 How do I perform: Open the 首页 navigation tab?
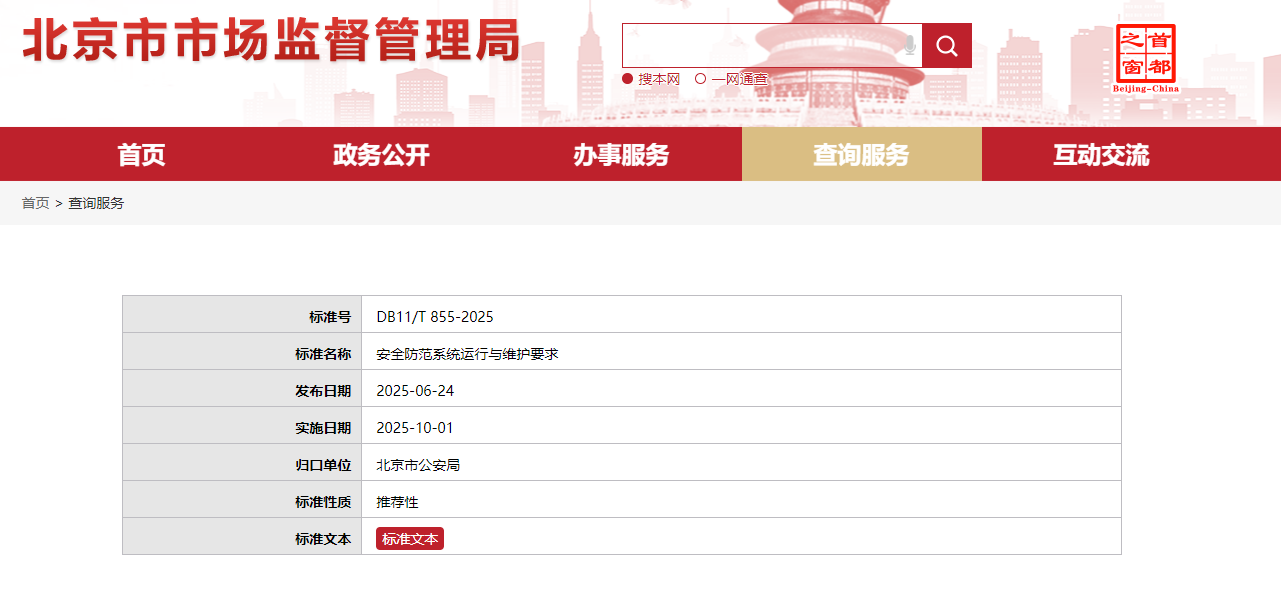click(x=141, y=154)
